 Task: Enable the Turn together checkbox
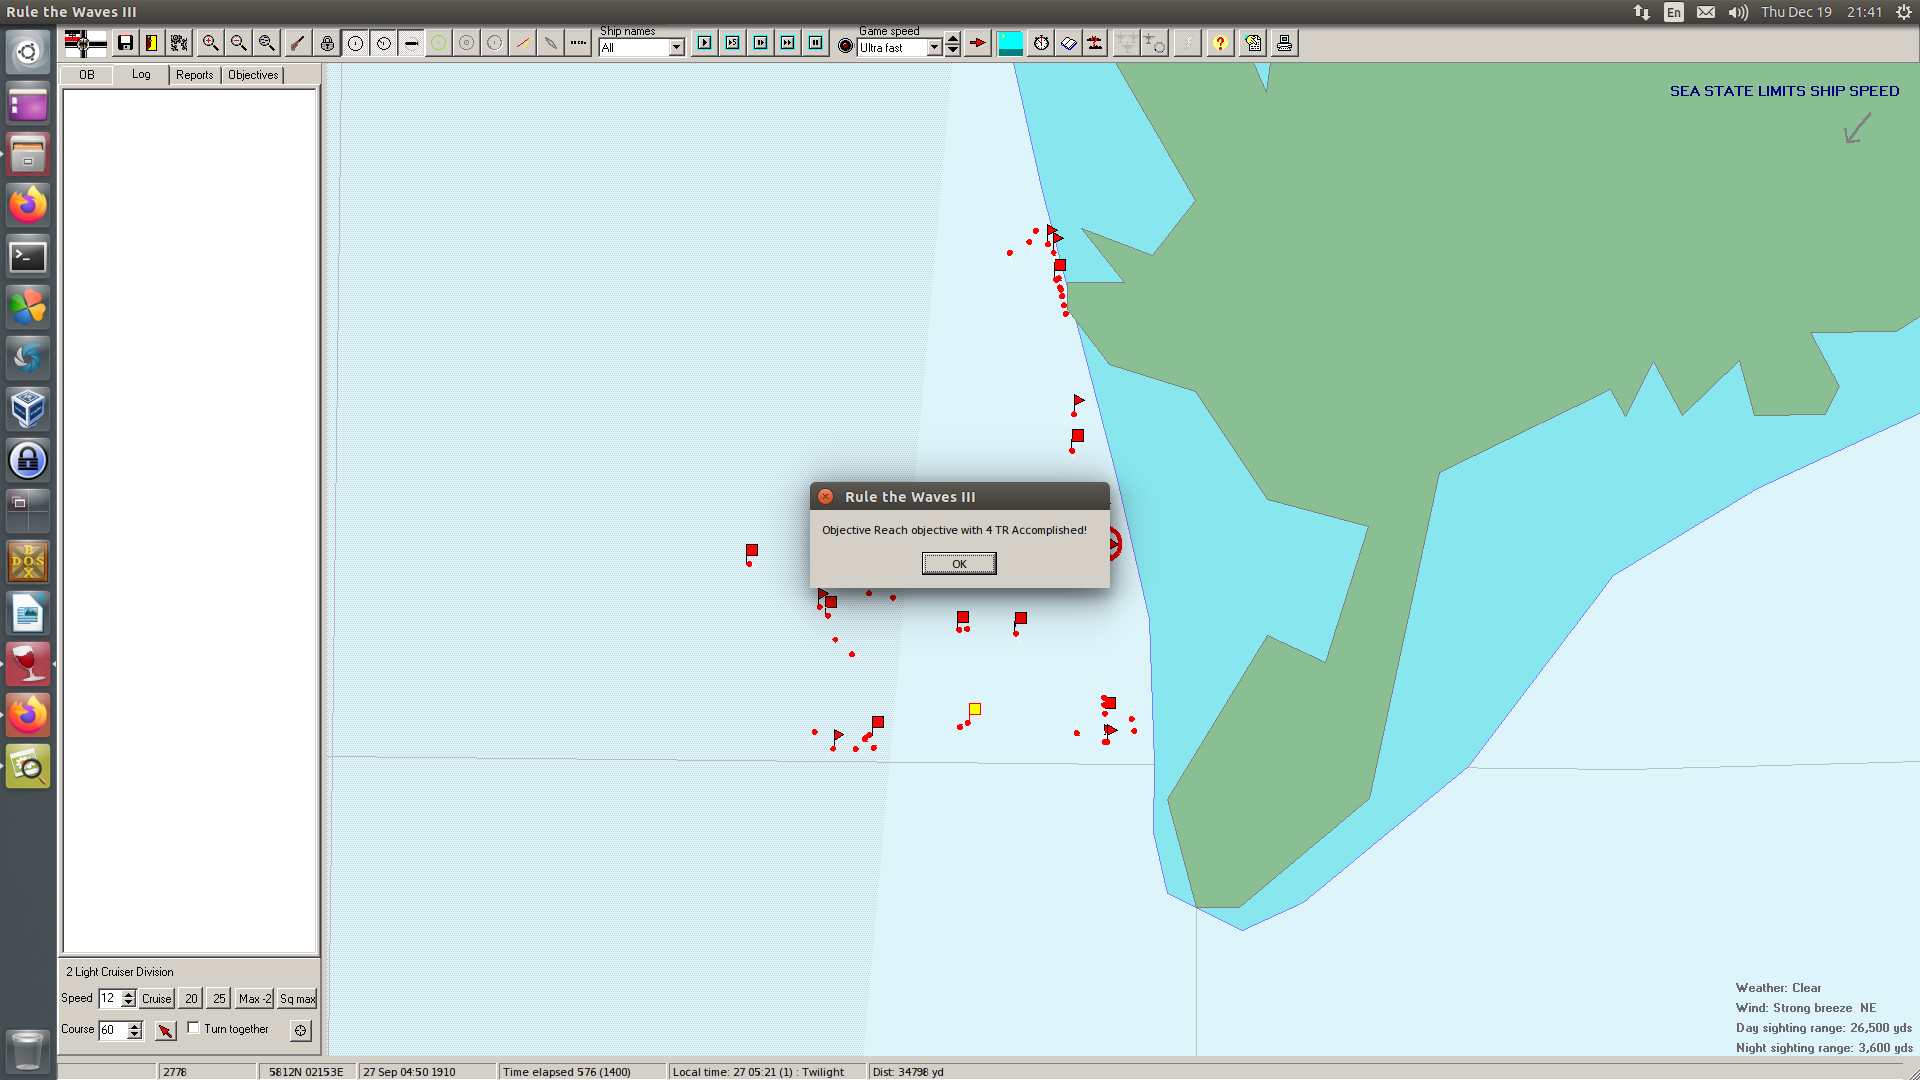[x=194, y=1028]
